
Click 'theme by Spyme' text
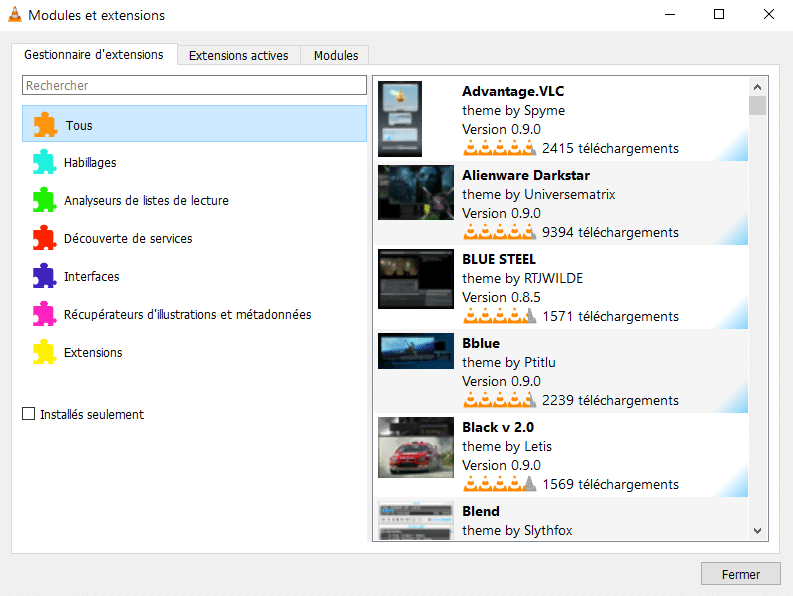click(513, 110)
